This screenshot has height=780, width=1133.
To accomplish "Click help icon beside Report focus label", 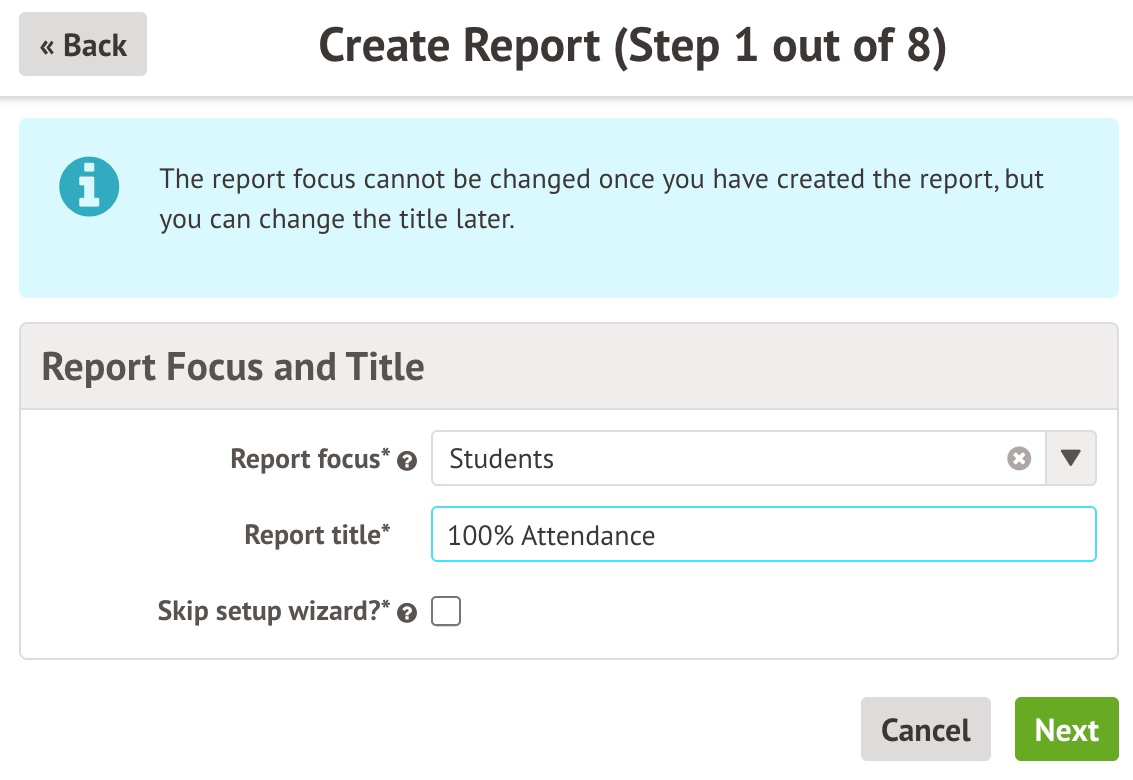I will (407, 462).
